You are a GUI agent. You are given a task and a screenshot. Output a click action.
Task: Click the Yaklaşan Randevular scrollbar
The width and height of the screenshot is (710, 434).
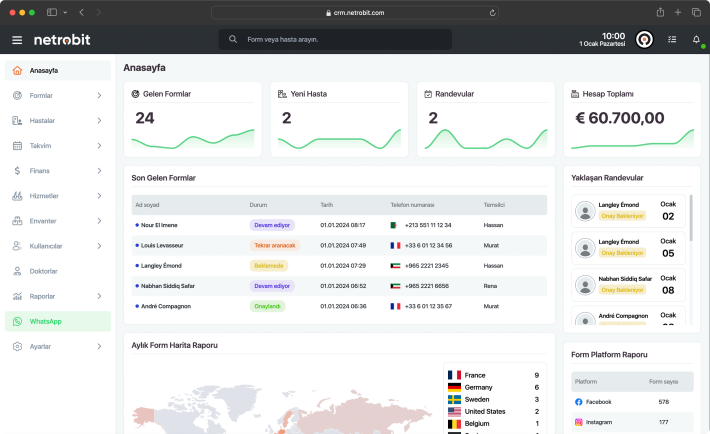(x=691, y=215)
